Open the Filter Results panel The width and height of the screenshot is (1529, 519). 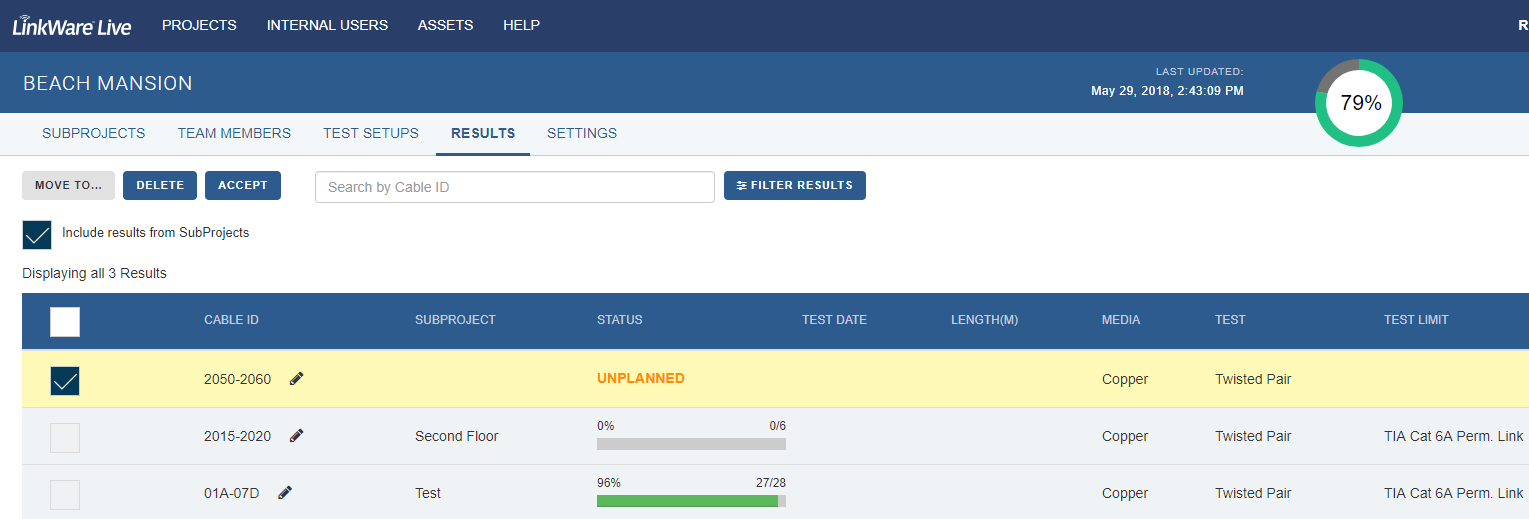[795, 185]
